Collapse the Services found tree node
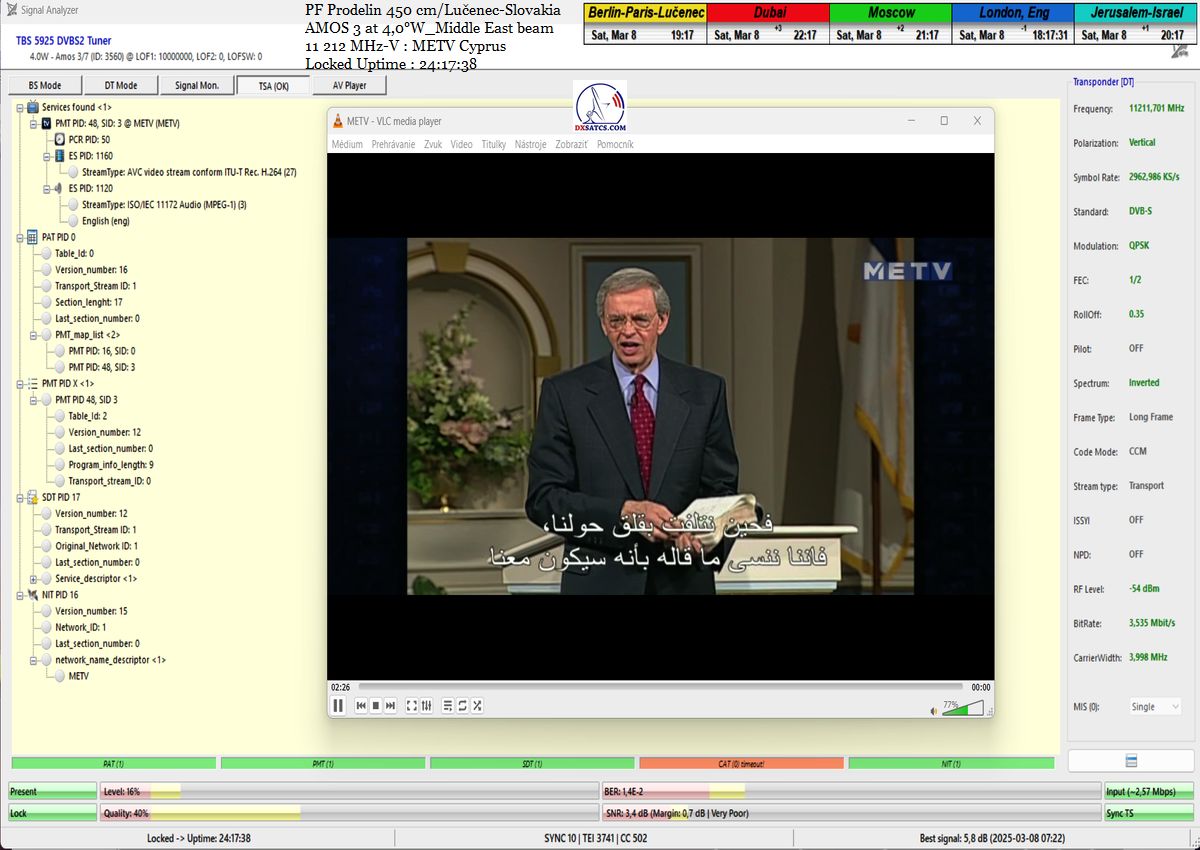The image size is (1200, 850). [x=20, y=107]
